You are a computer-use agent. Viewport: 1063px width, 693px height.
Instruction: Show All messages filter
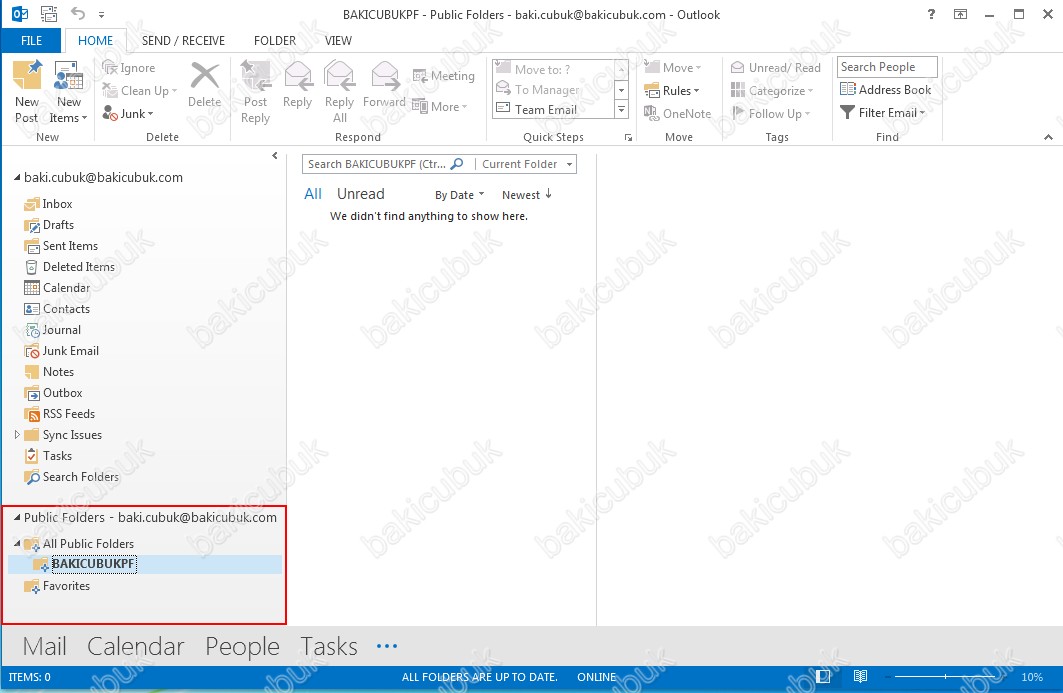[313, 194]
